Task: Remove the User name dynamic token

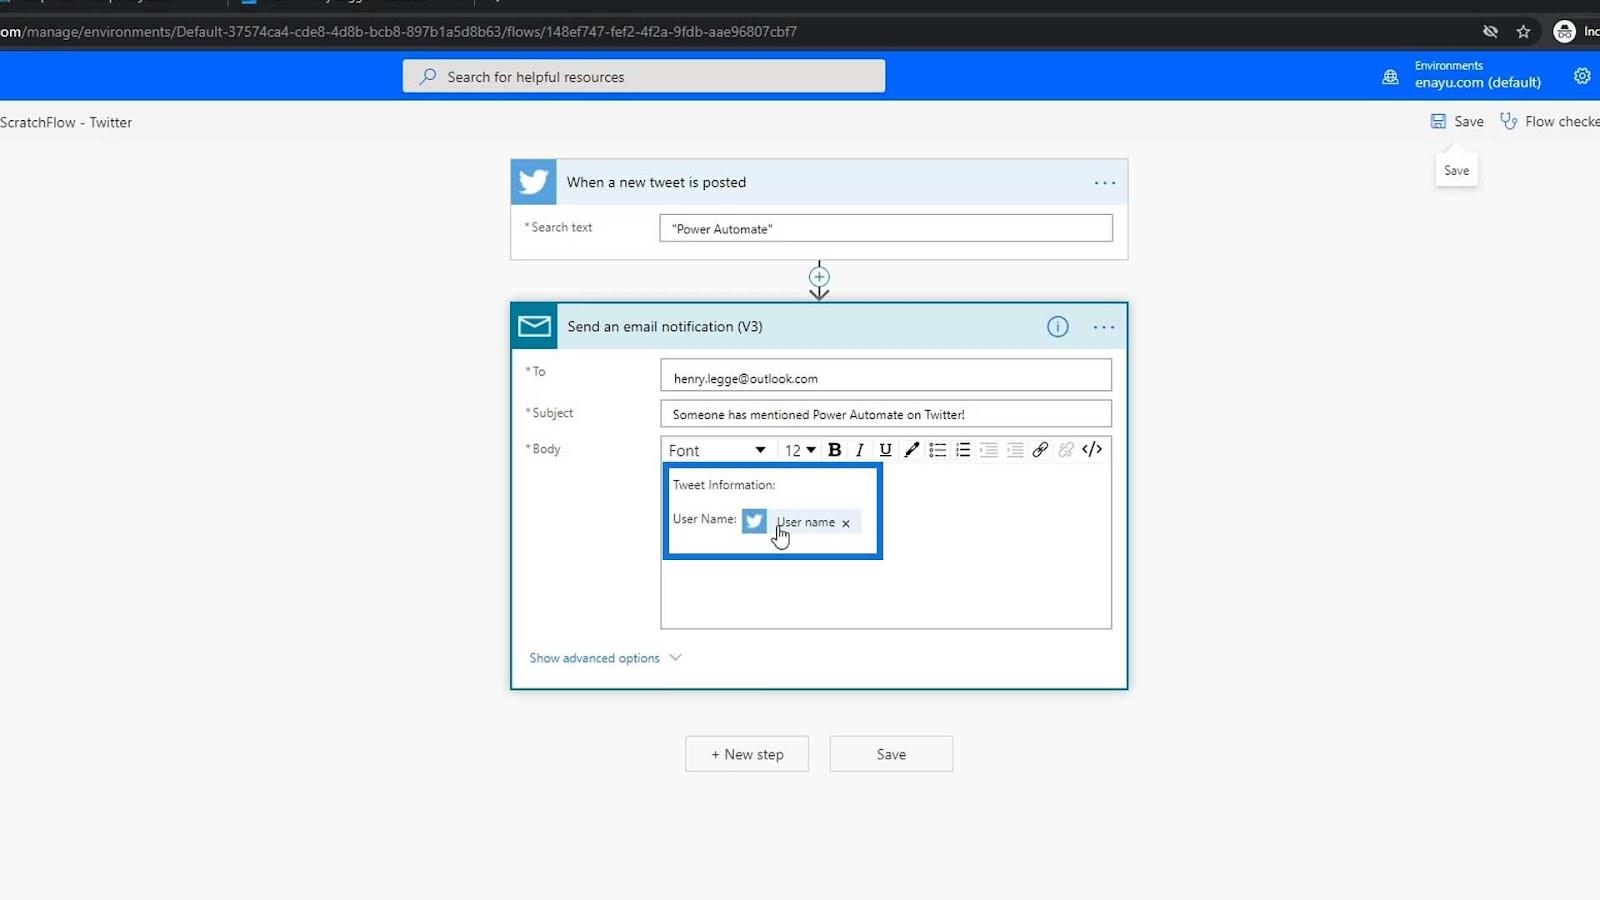Action: (x=846, y=523)
